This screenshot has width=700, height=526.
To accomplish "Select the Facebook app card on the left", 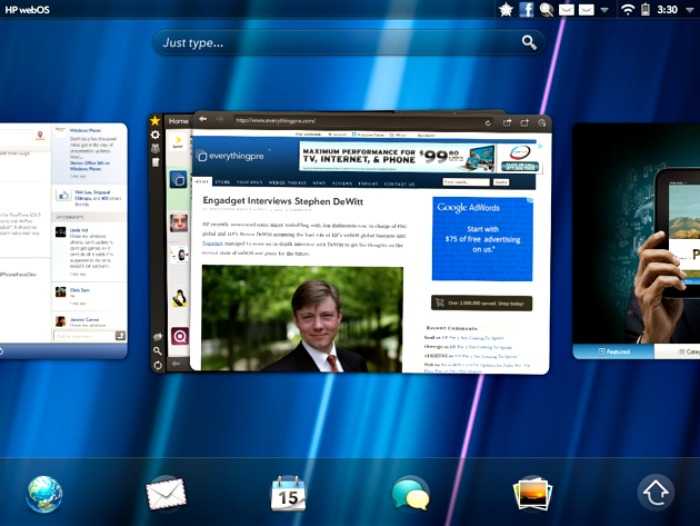I will [63, 240].
